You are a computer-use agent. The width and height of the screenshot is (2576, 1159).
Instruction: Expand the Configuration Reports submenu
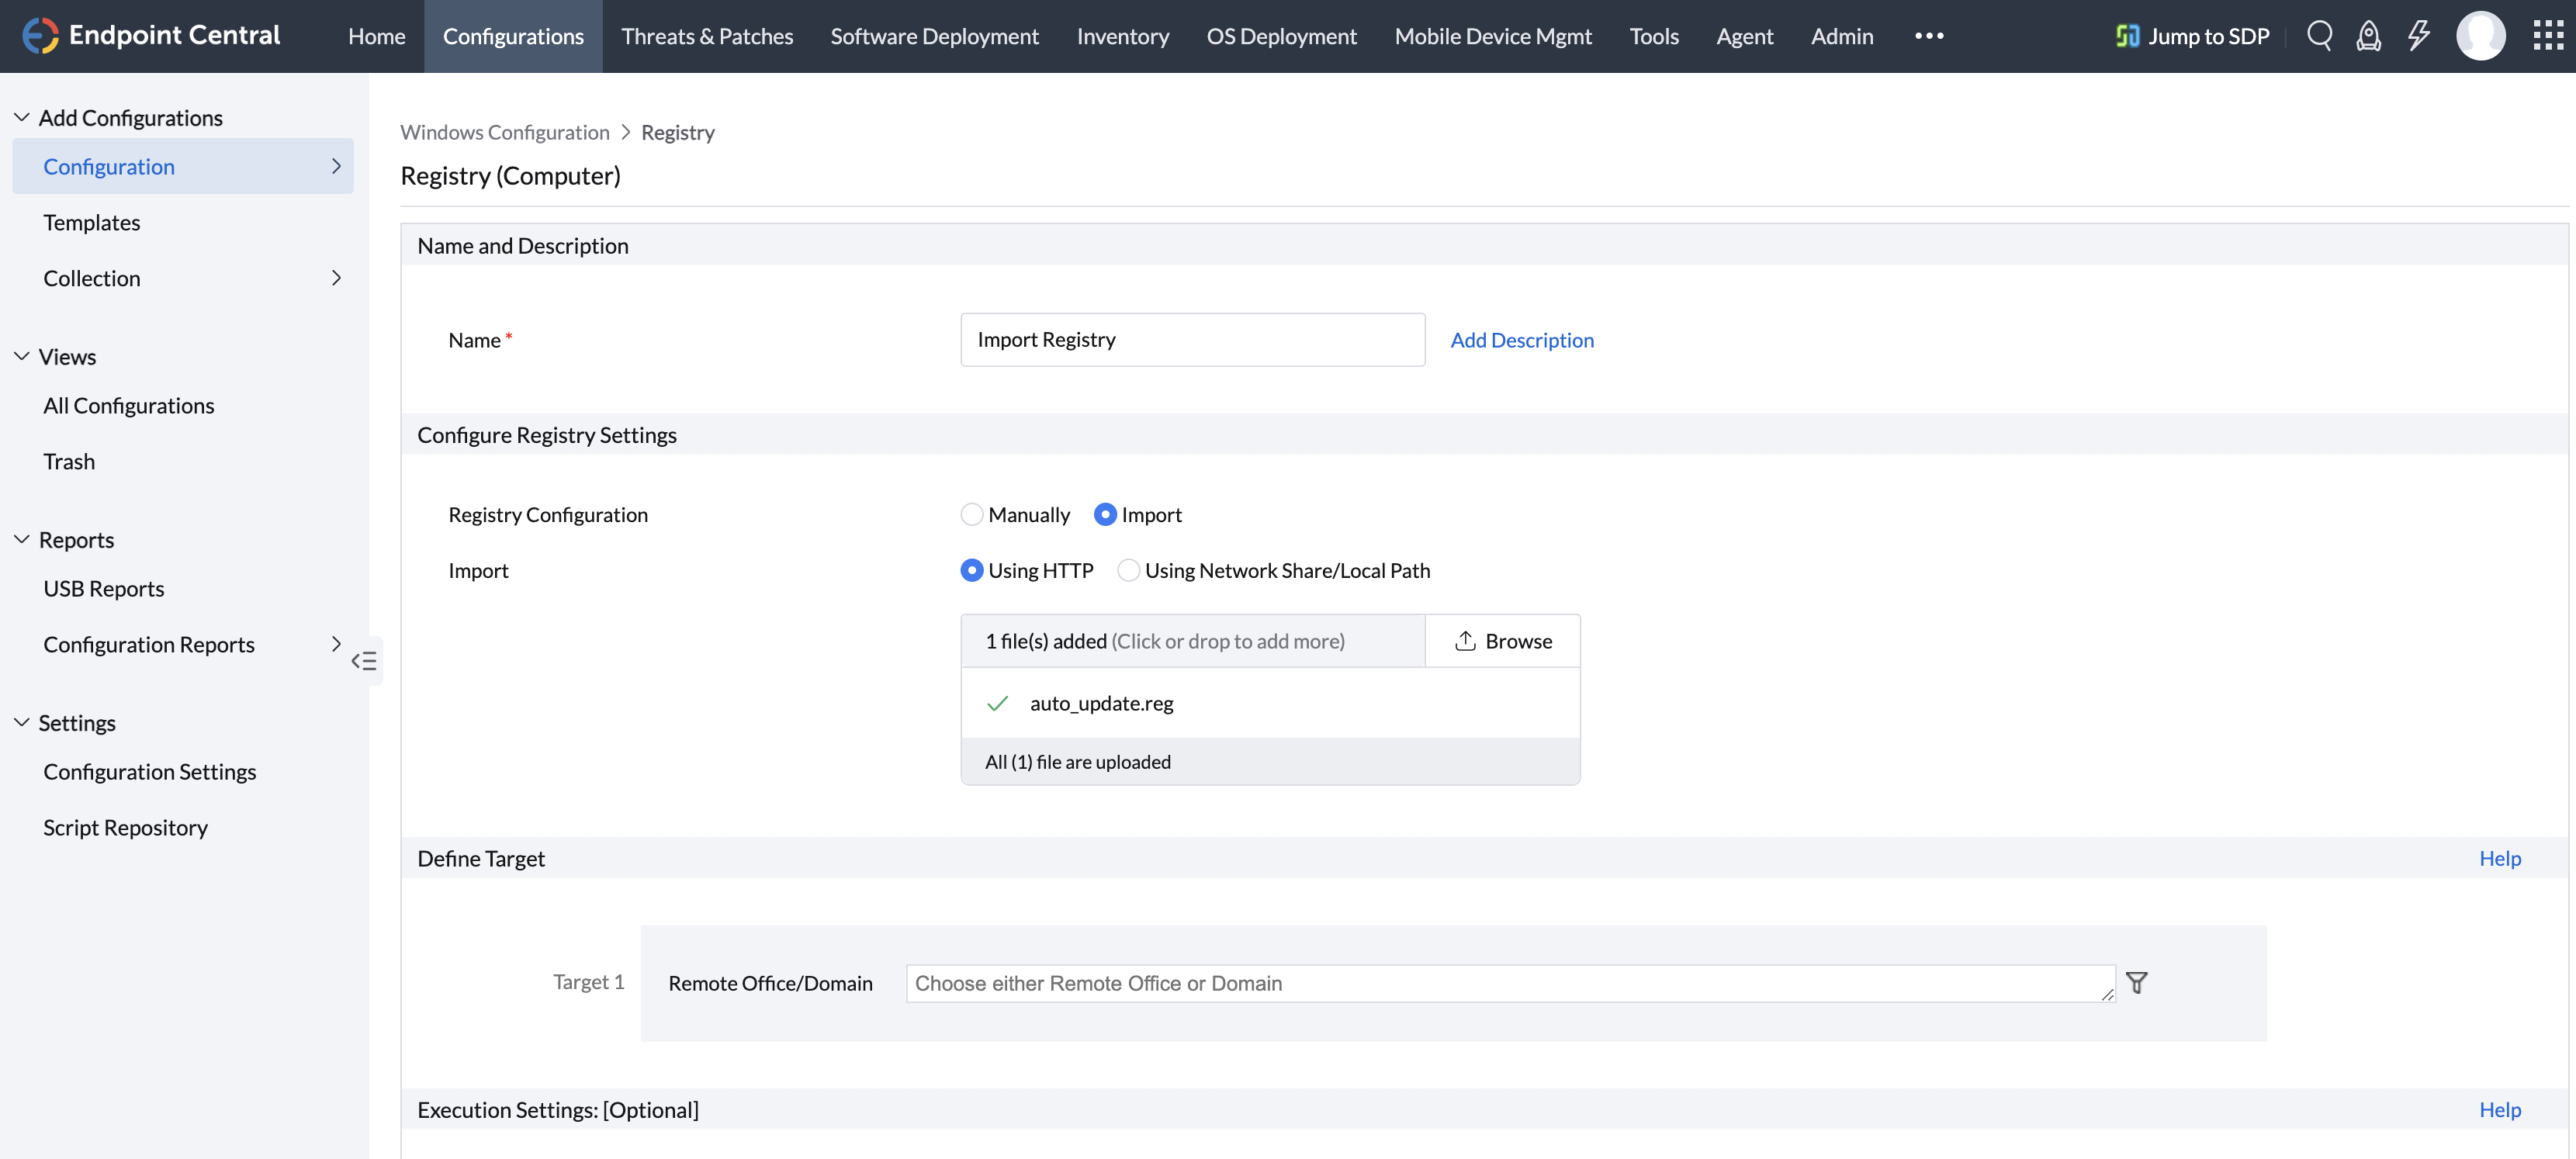[x=336, y=645]
